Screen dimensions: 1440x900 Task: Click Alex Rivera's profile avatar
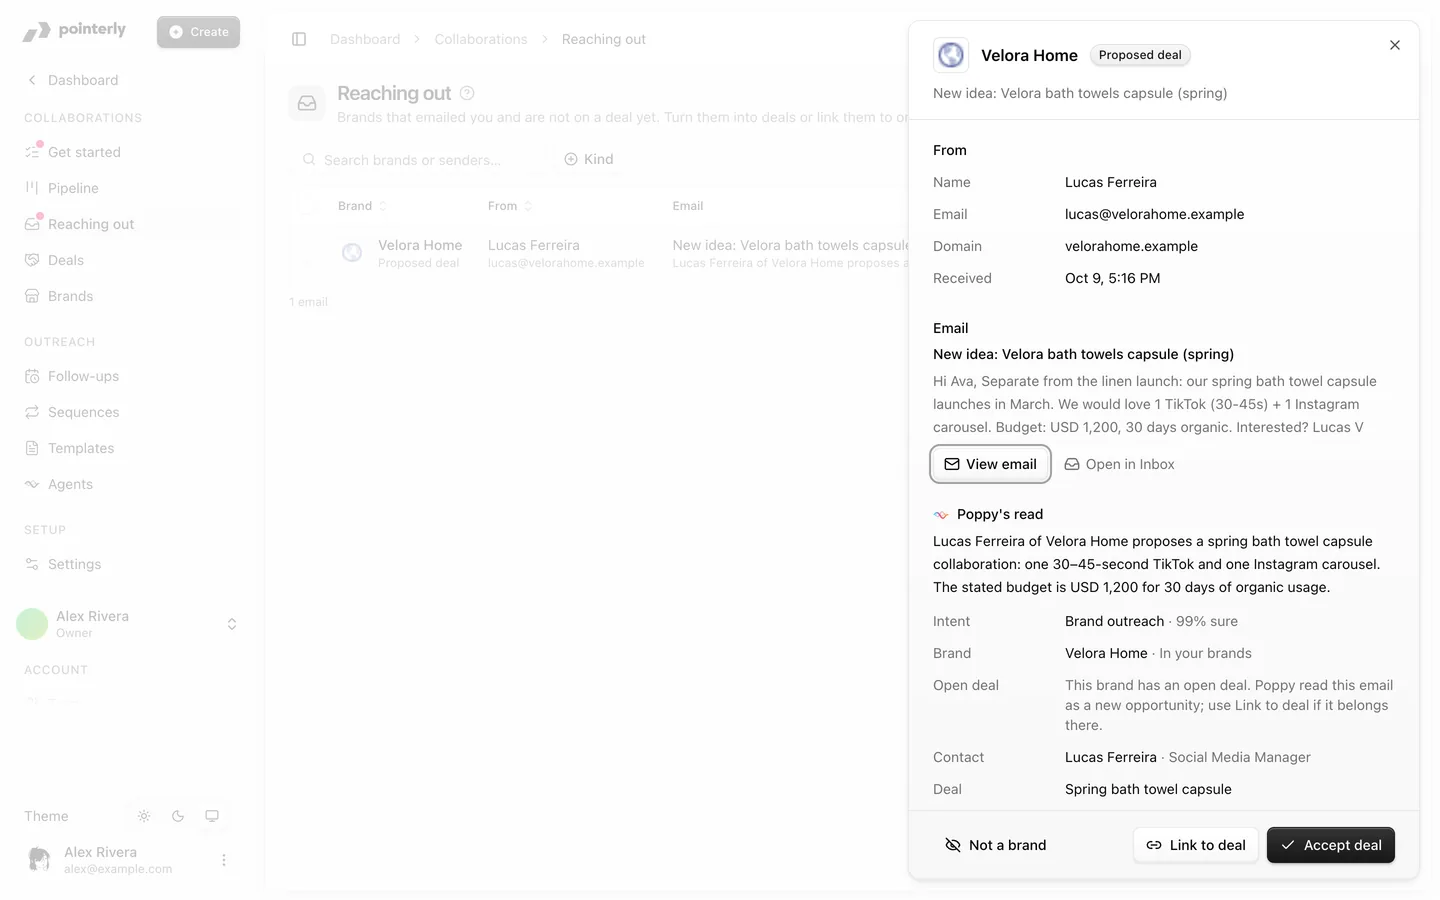(39, 859)
